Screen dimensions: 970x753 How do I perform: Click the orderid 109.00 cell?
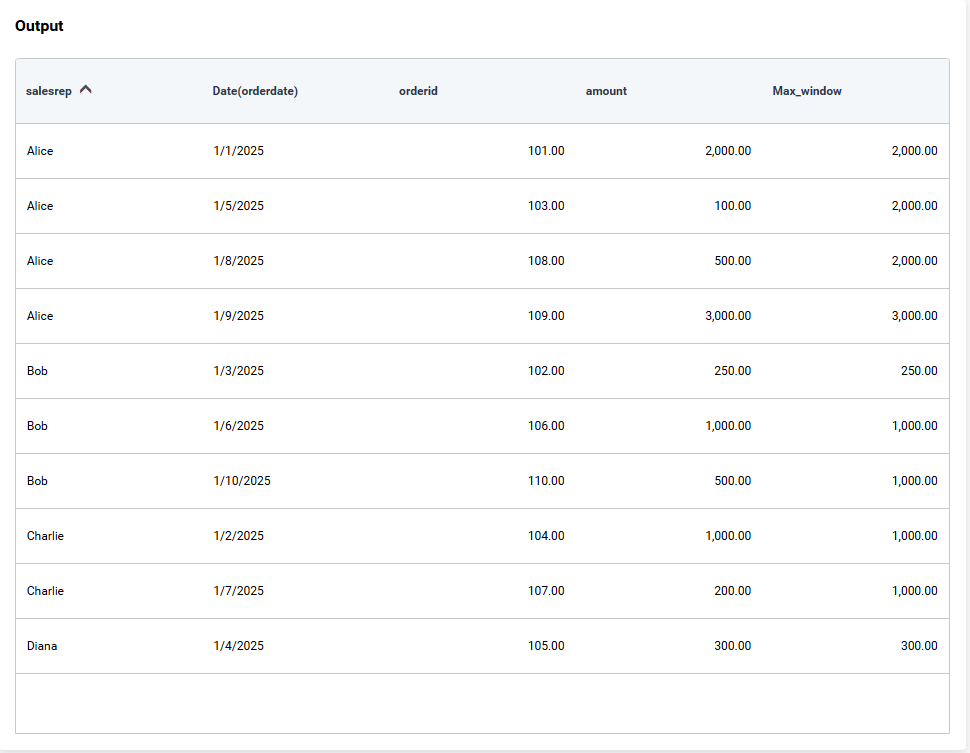pyautogui.click(x=546, y=316)
